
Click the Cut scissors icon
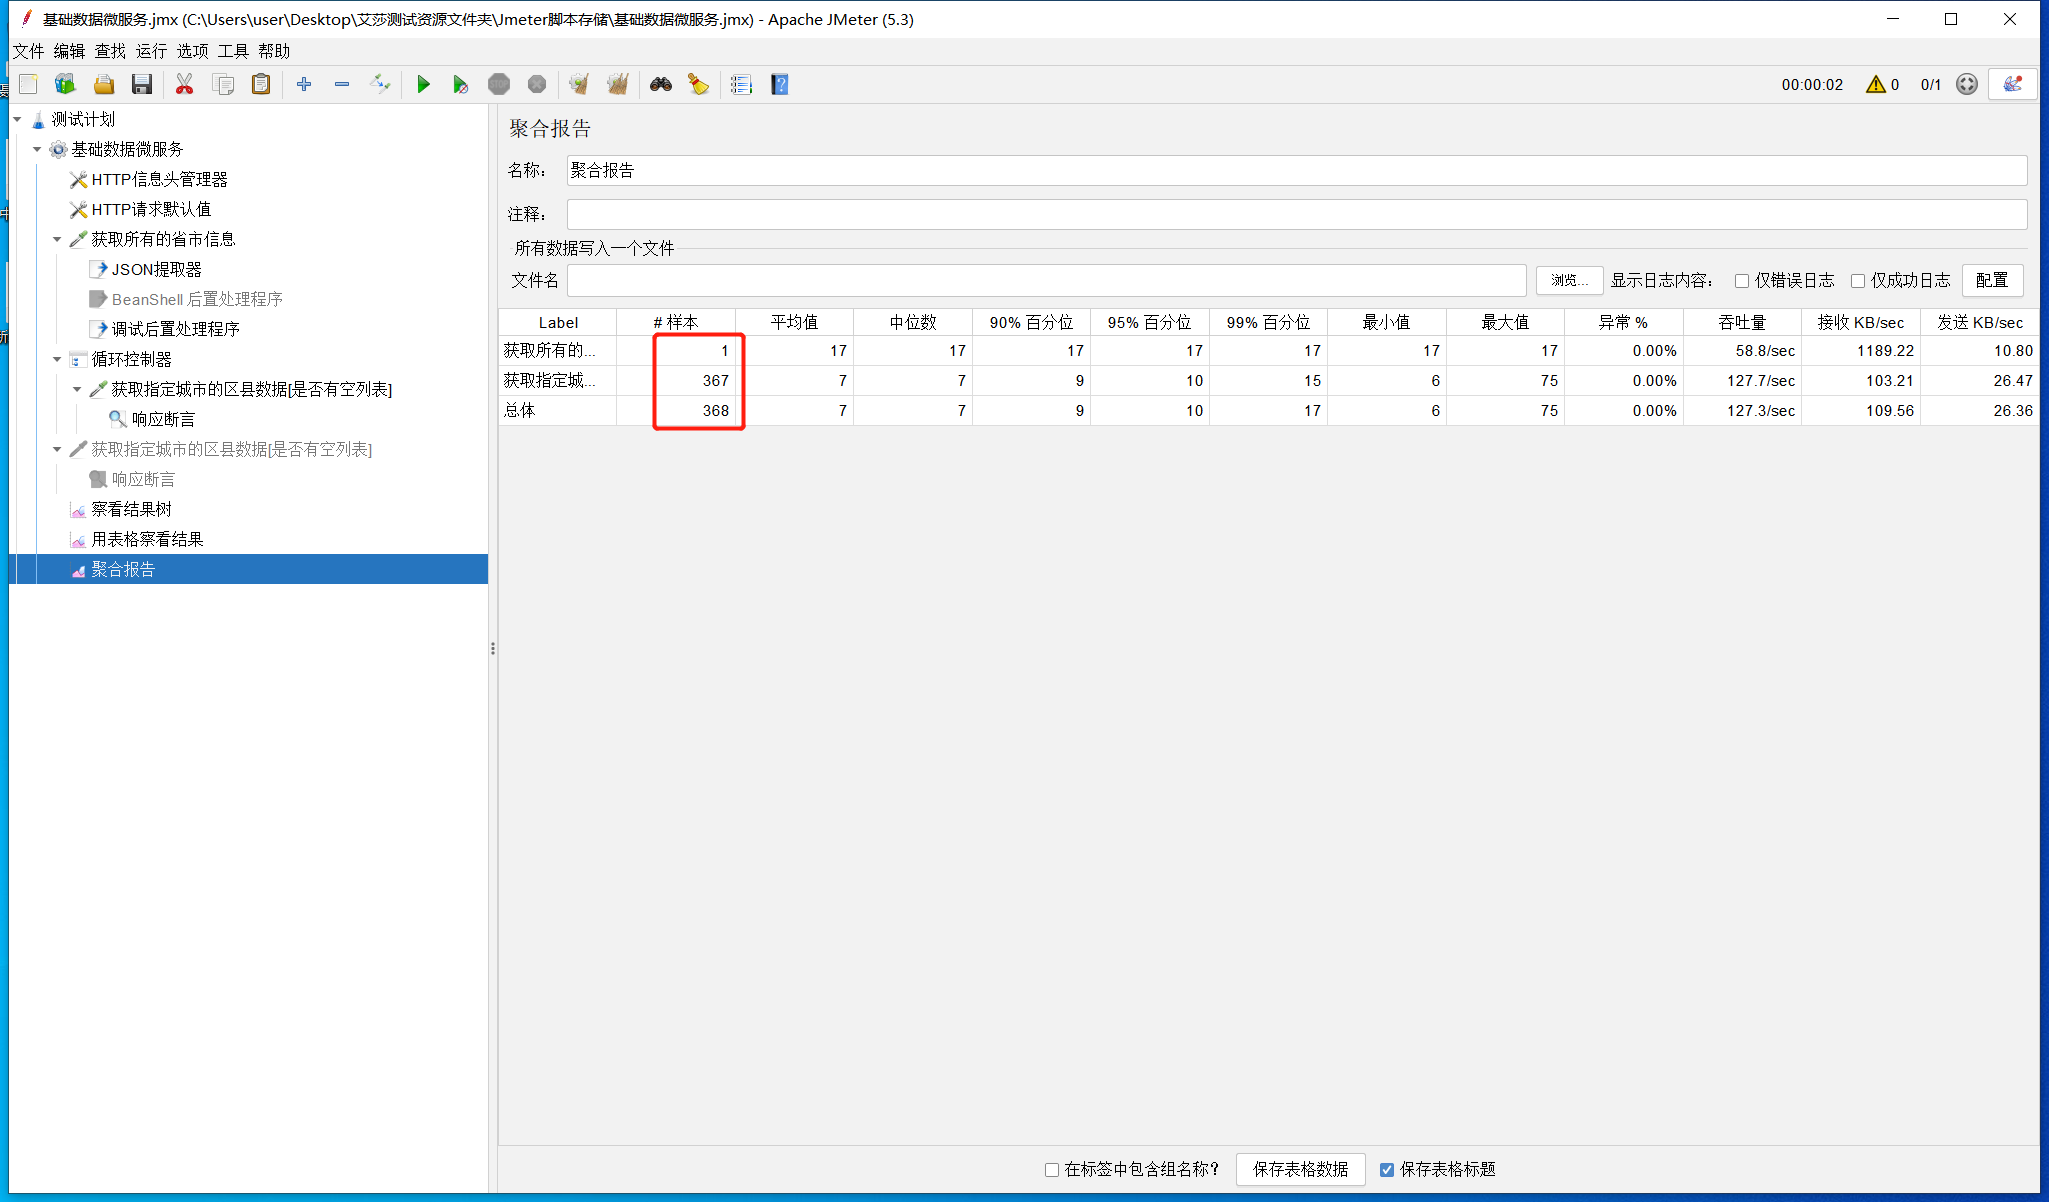click(x=184, y=85)
